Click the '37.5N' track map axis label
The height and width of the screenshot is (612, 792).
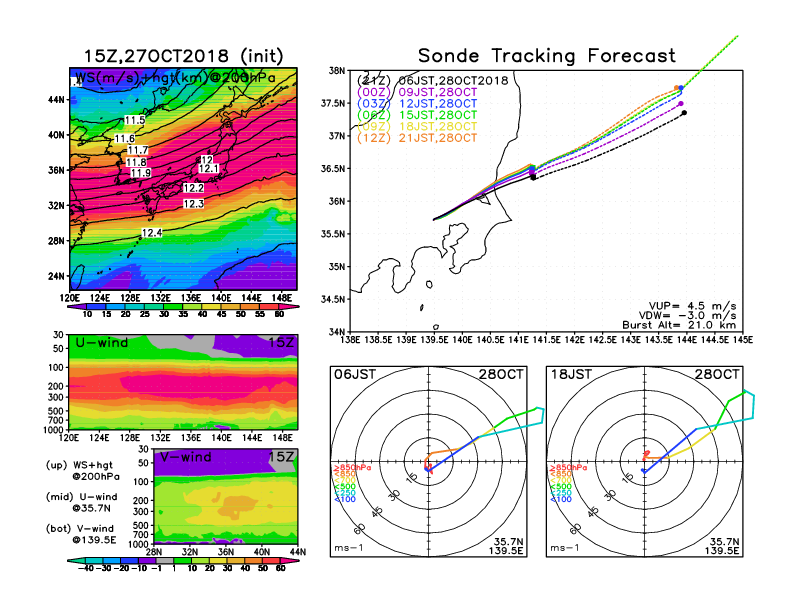(333, 103)
